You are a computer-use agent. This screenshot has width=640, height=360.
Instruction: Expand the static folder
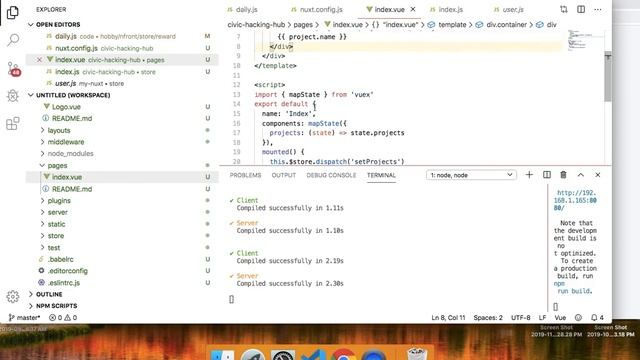point(56,224)
